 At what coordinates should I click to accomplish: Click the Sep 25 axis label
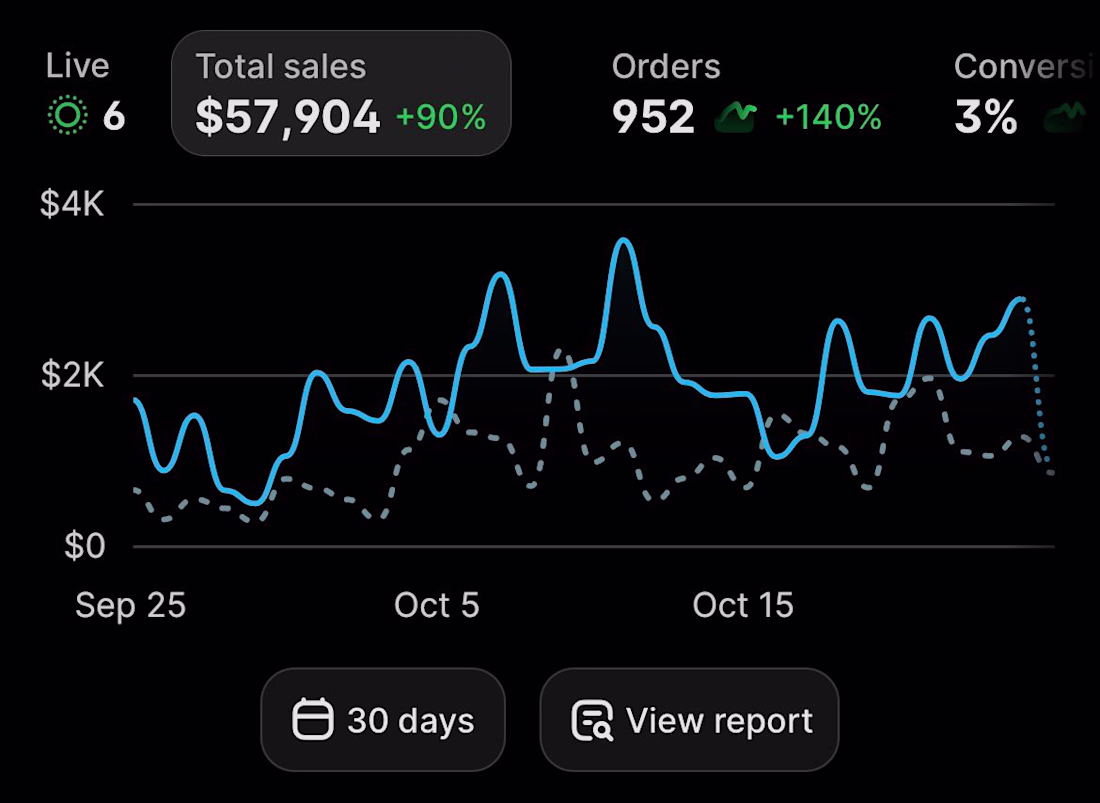(x=130, y=605)
